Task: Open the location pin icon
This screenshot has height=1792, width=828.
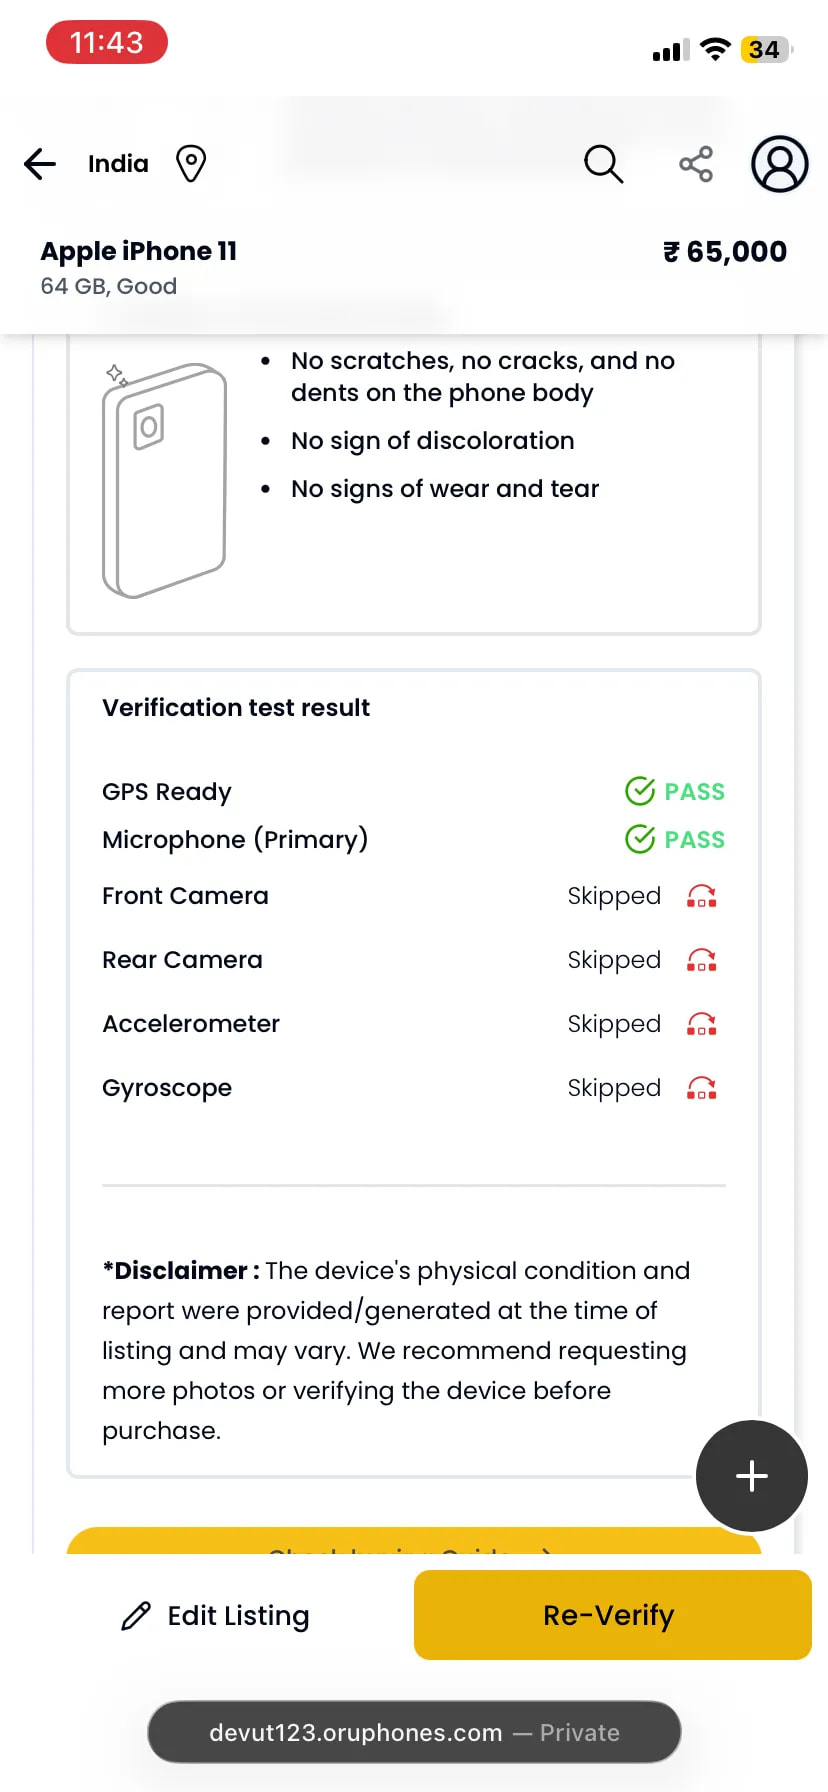Action: point(191,163)
